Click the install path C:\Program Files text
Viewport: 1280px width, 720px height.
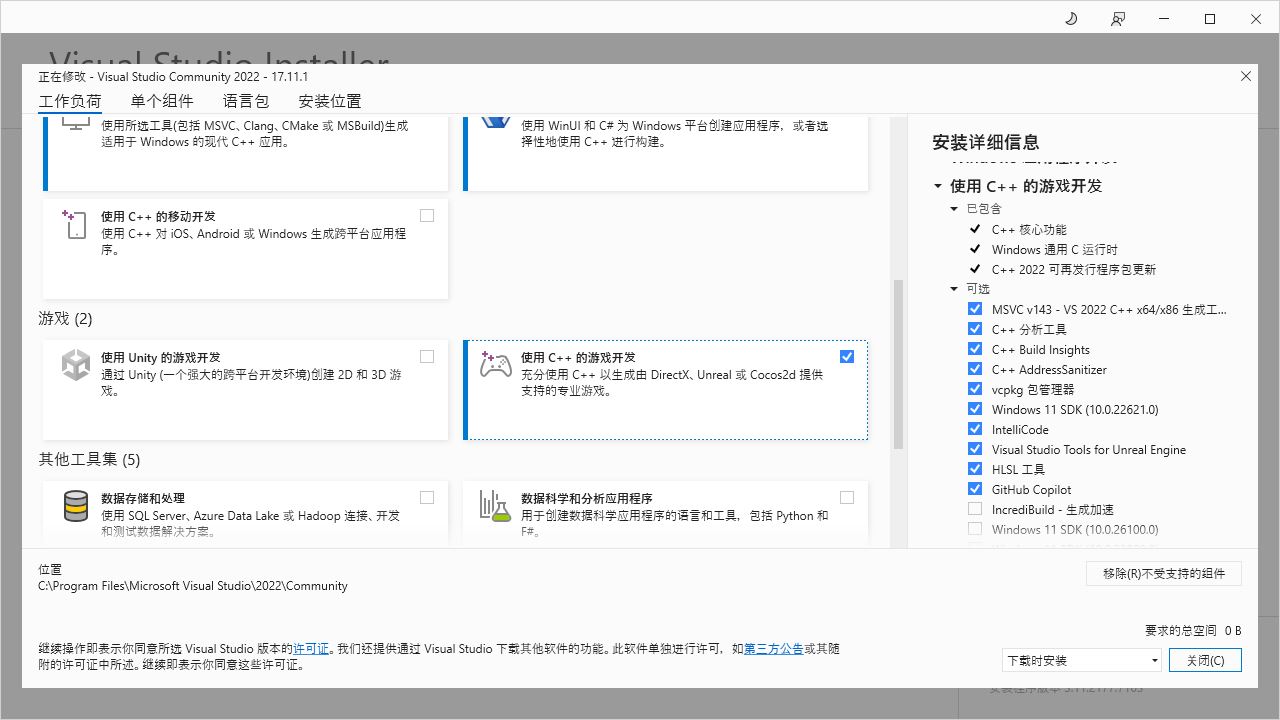coord(193,586)
